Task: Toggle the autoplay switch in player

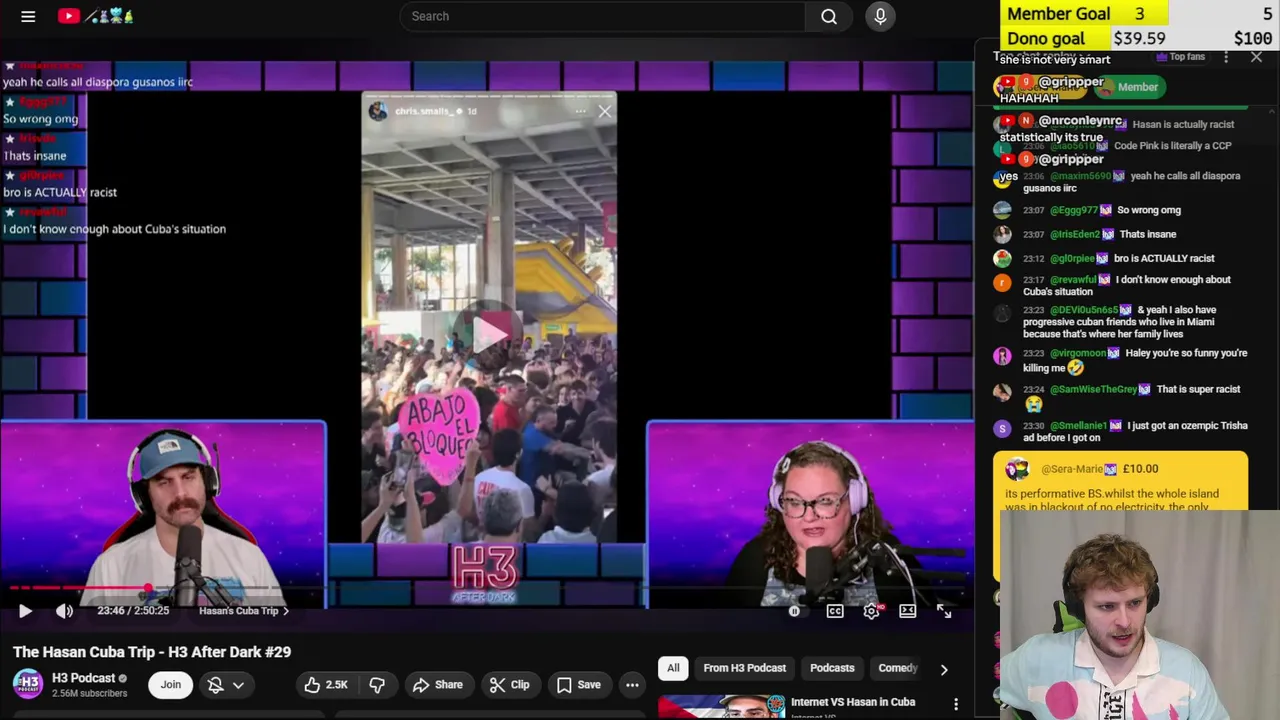Action: [x=795, y=611]
